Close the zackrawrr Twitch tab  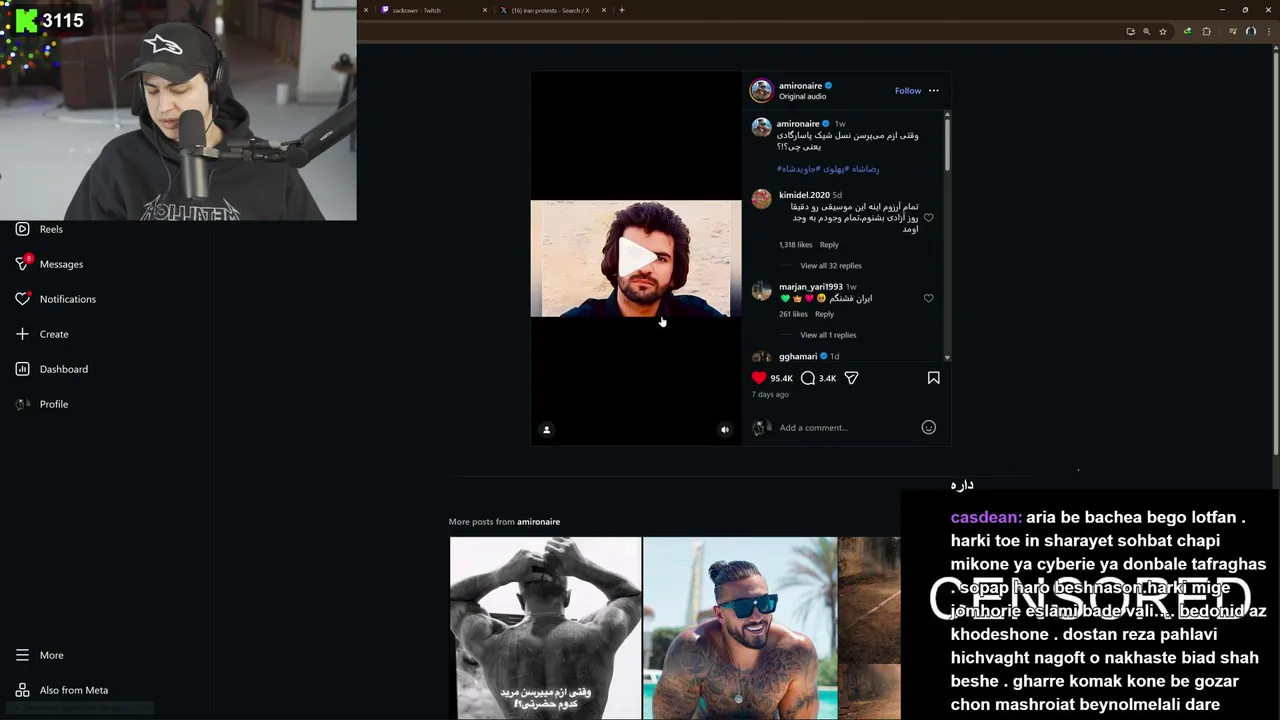[485, 10]
